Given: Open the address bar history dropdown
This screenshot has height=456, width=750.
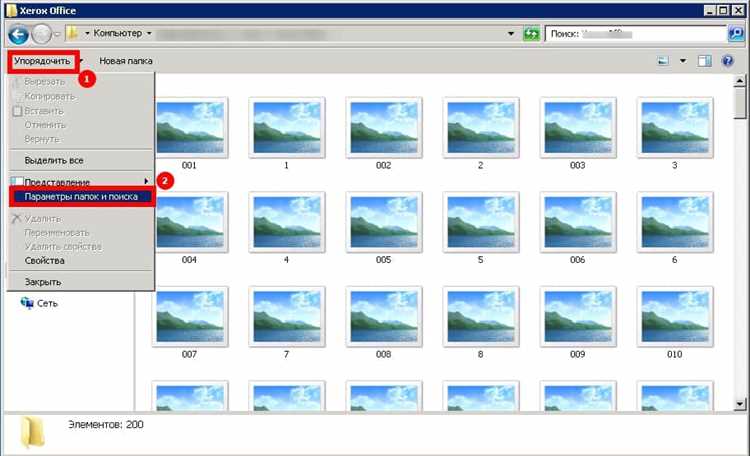Looking at the screenshot, I should (511, 34).
